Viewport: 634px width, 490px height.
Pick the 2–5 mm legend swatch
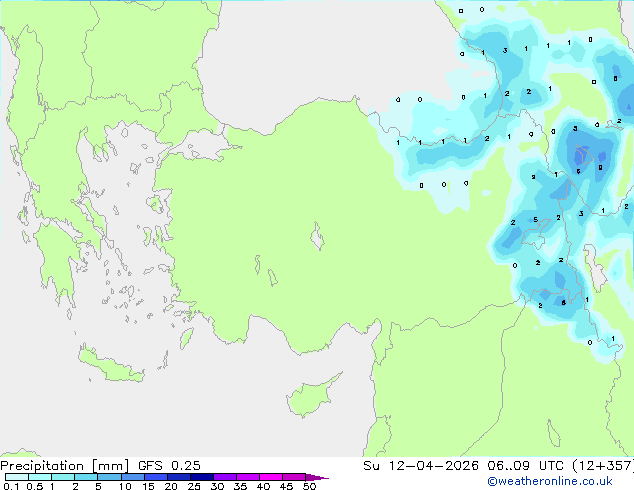point(86,477)
